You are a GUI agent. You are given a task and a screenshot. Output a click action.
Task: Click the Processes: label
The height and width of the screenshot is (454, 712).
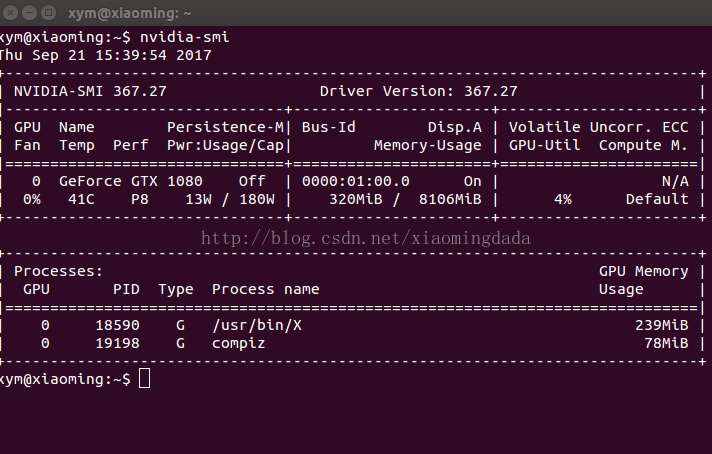59,271
